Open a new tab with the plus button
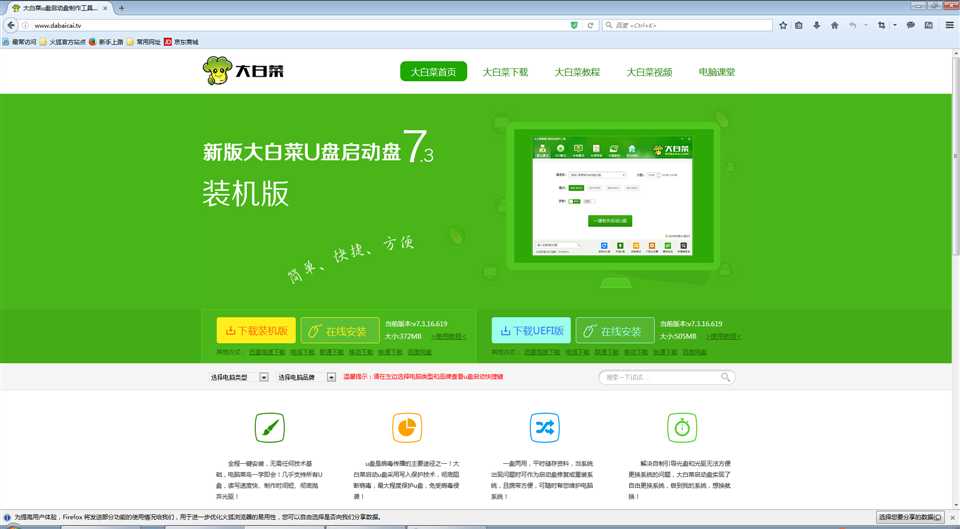The image size is (960, 529). point(121,8)
